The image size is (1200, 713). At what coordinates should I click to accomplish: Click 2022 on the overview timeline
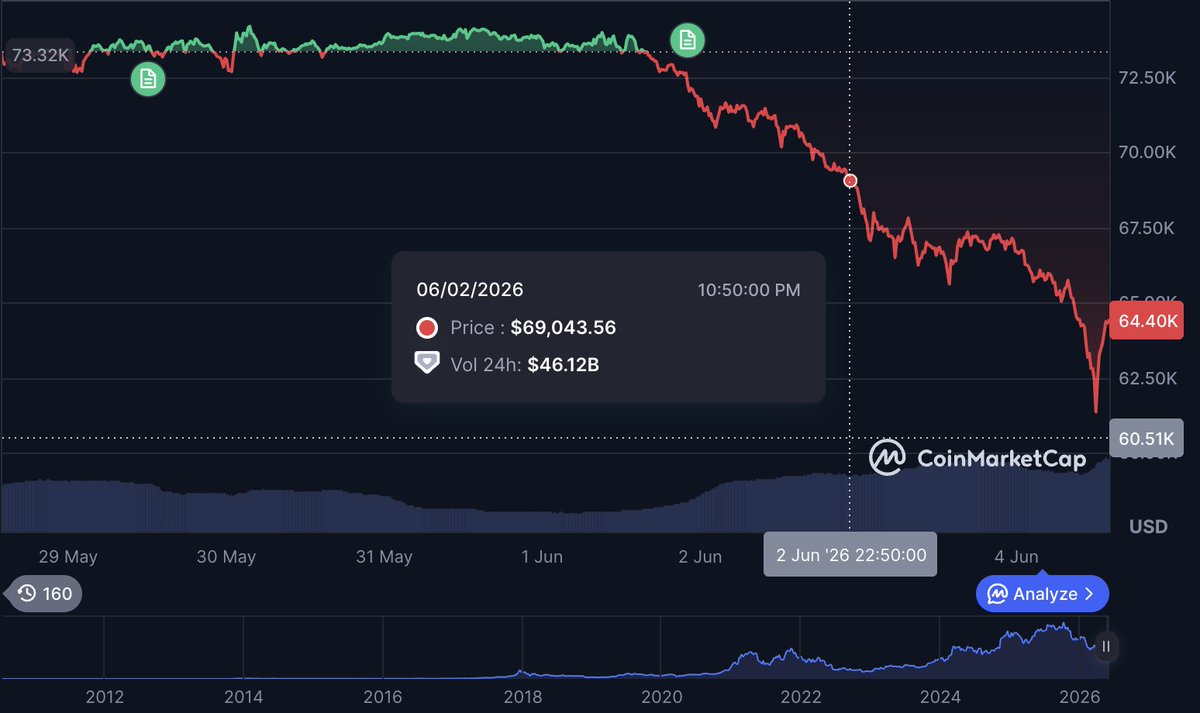(800, 697)
